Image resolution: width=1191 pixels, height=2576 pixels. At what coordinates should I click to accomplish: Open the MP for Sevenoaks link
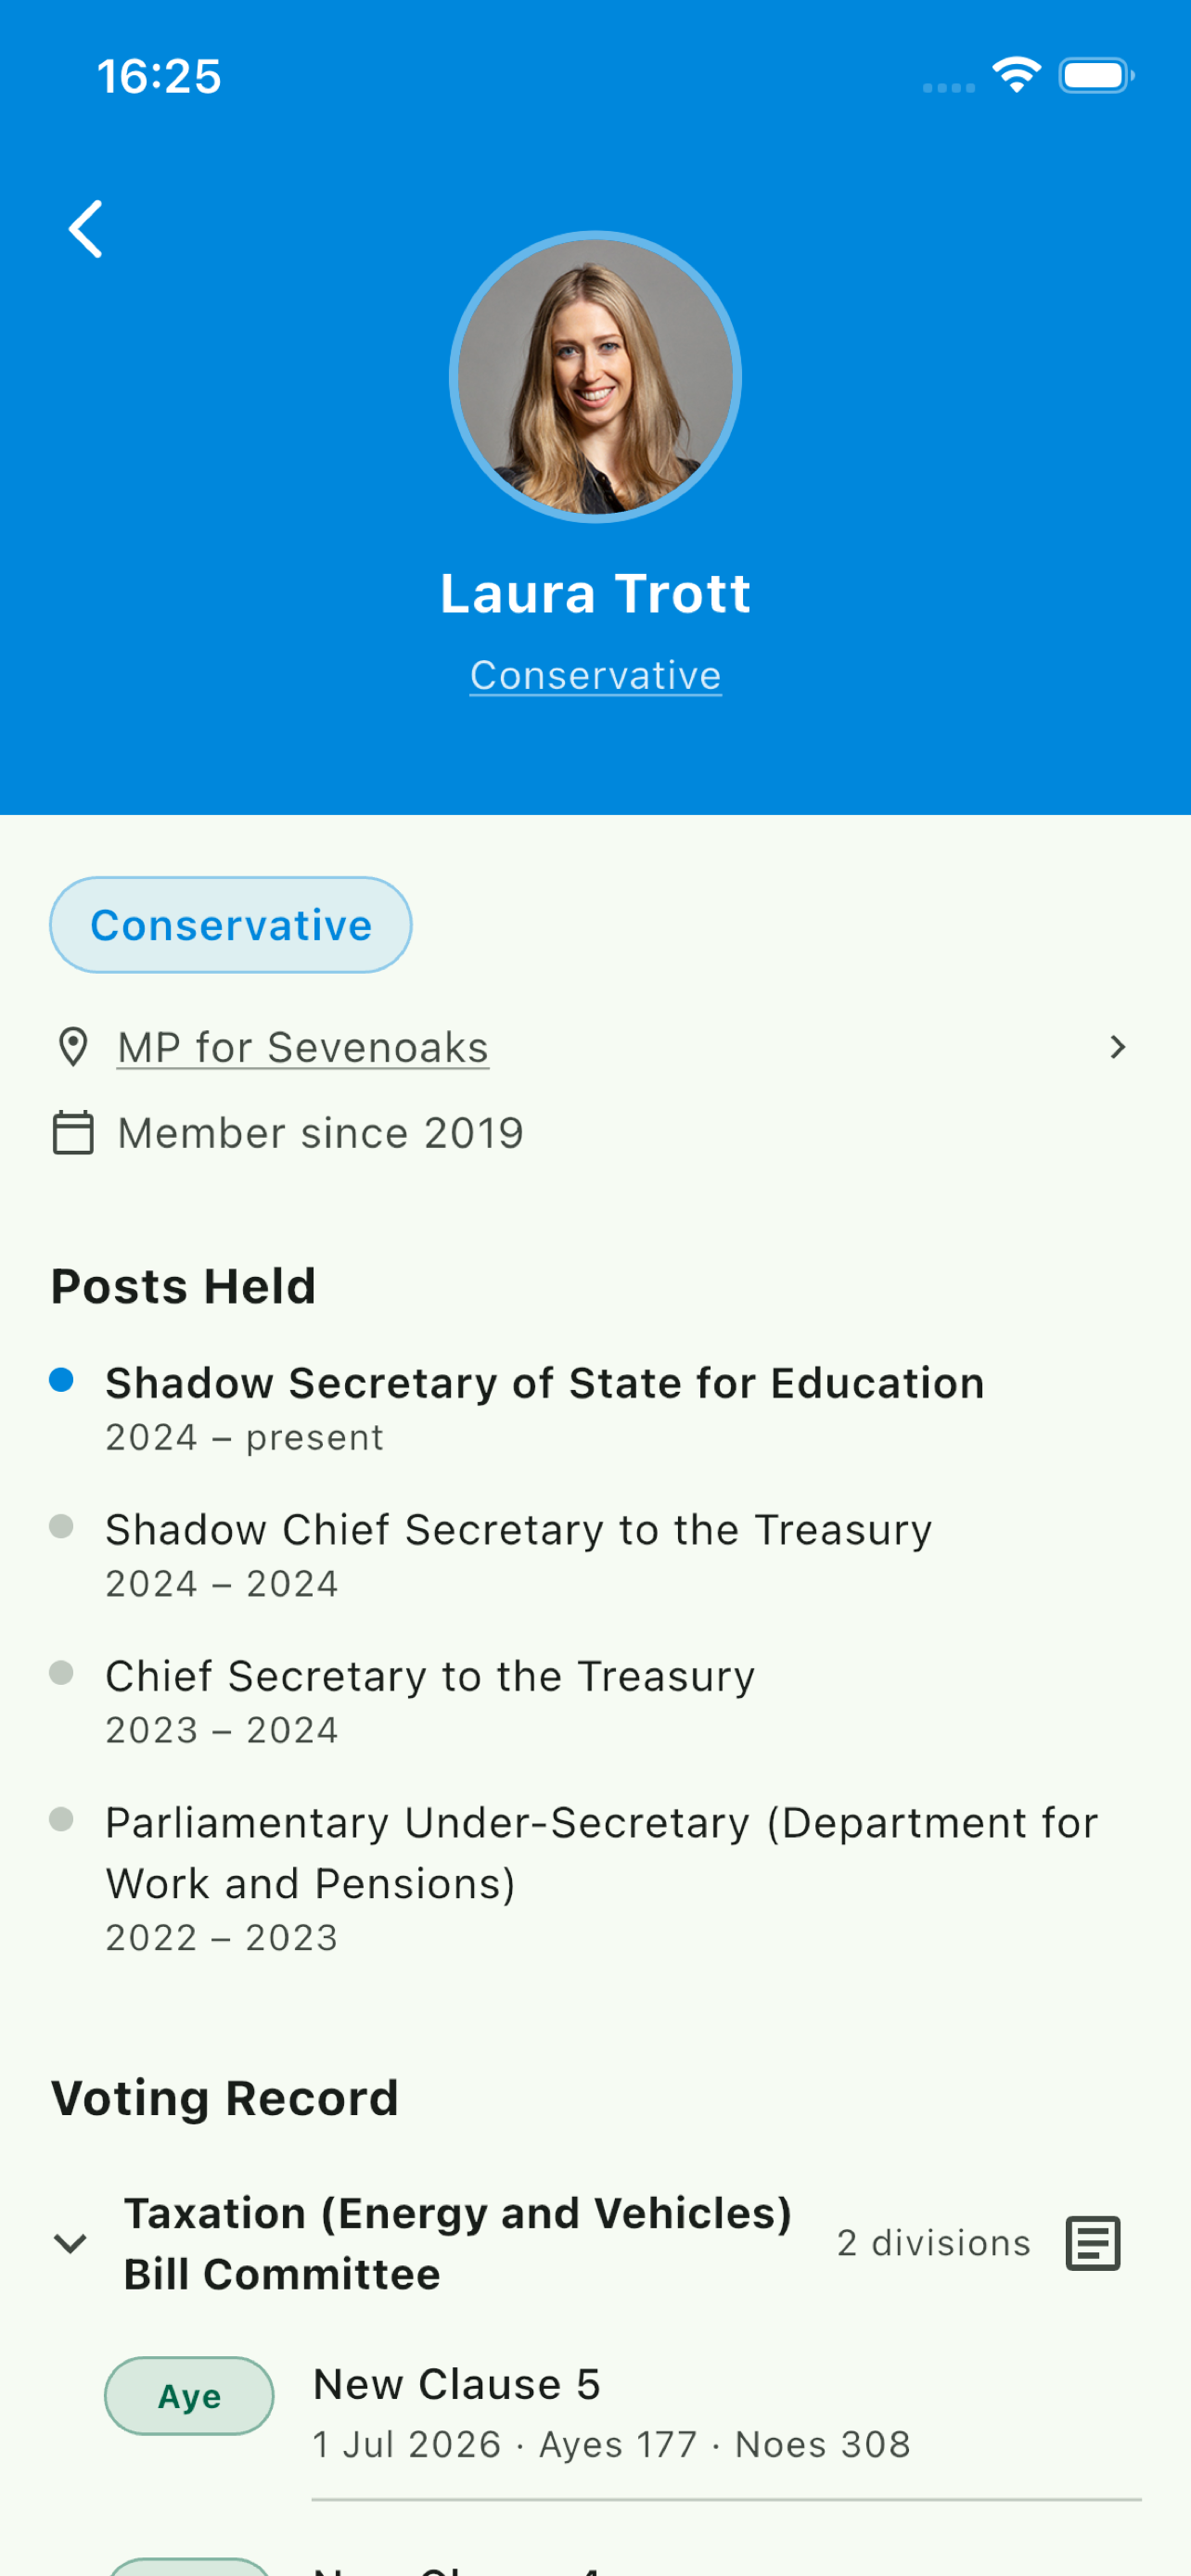(x=303, y=1048)
